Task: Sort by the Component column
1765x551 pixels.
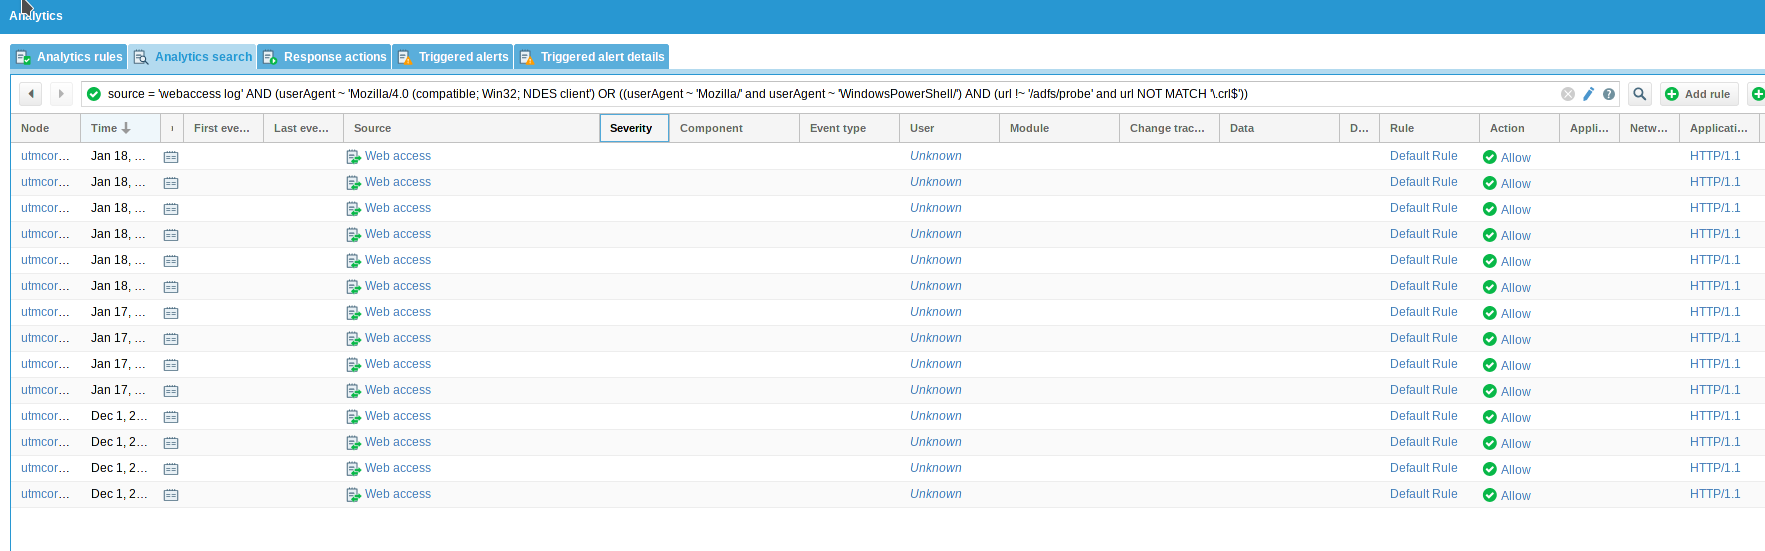Action: [734, 128]
